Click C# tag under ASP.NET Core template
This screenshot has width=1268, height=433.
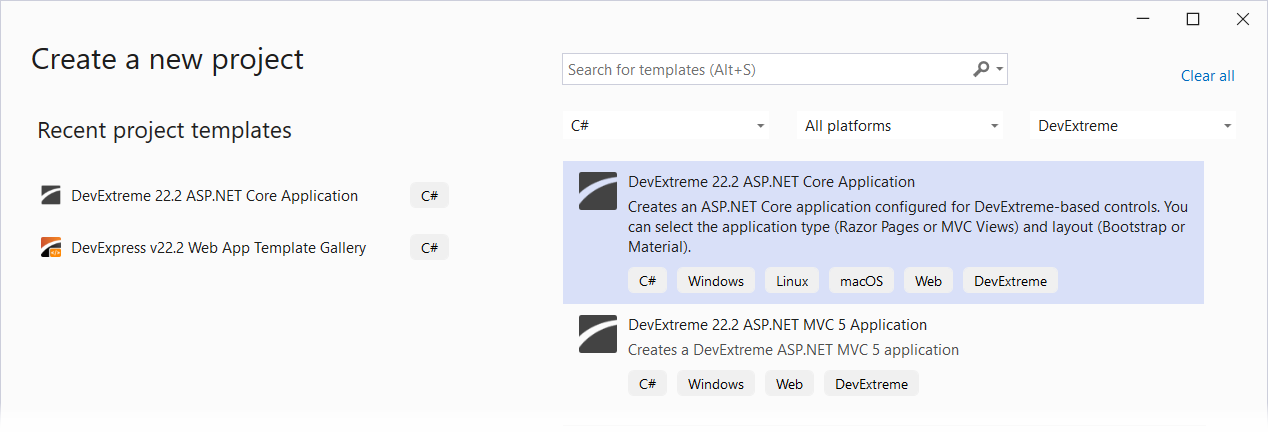647,281
